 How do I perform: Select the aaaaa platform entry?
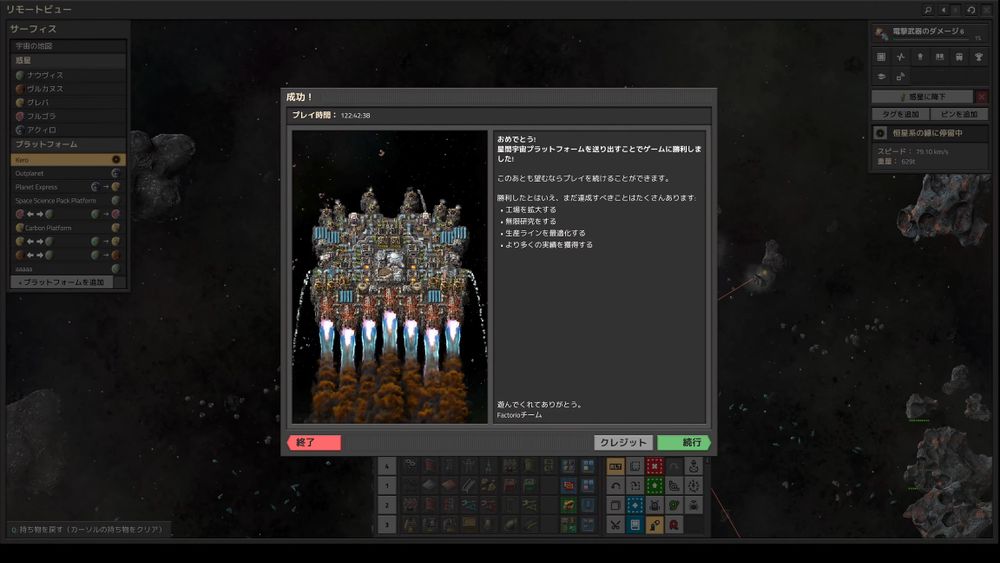68,269
